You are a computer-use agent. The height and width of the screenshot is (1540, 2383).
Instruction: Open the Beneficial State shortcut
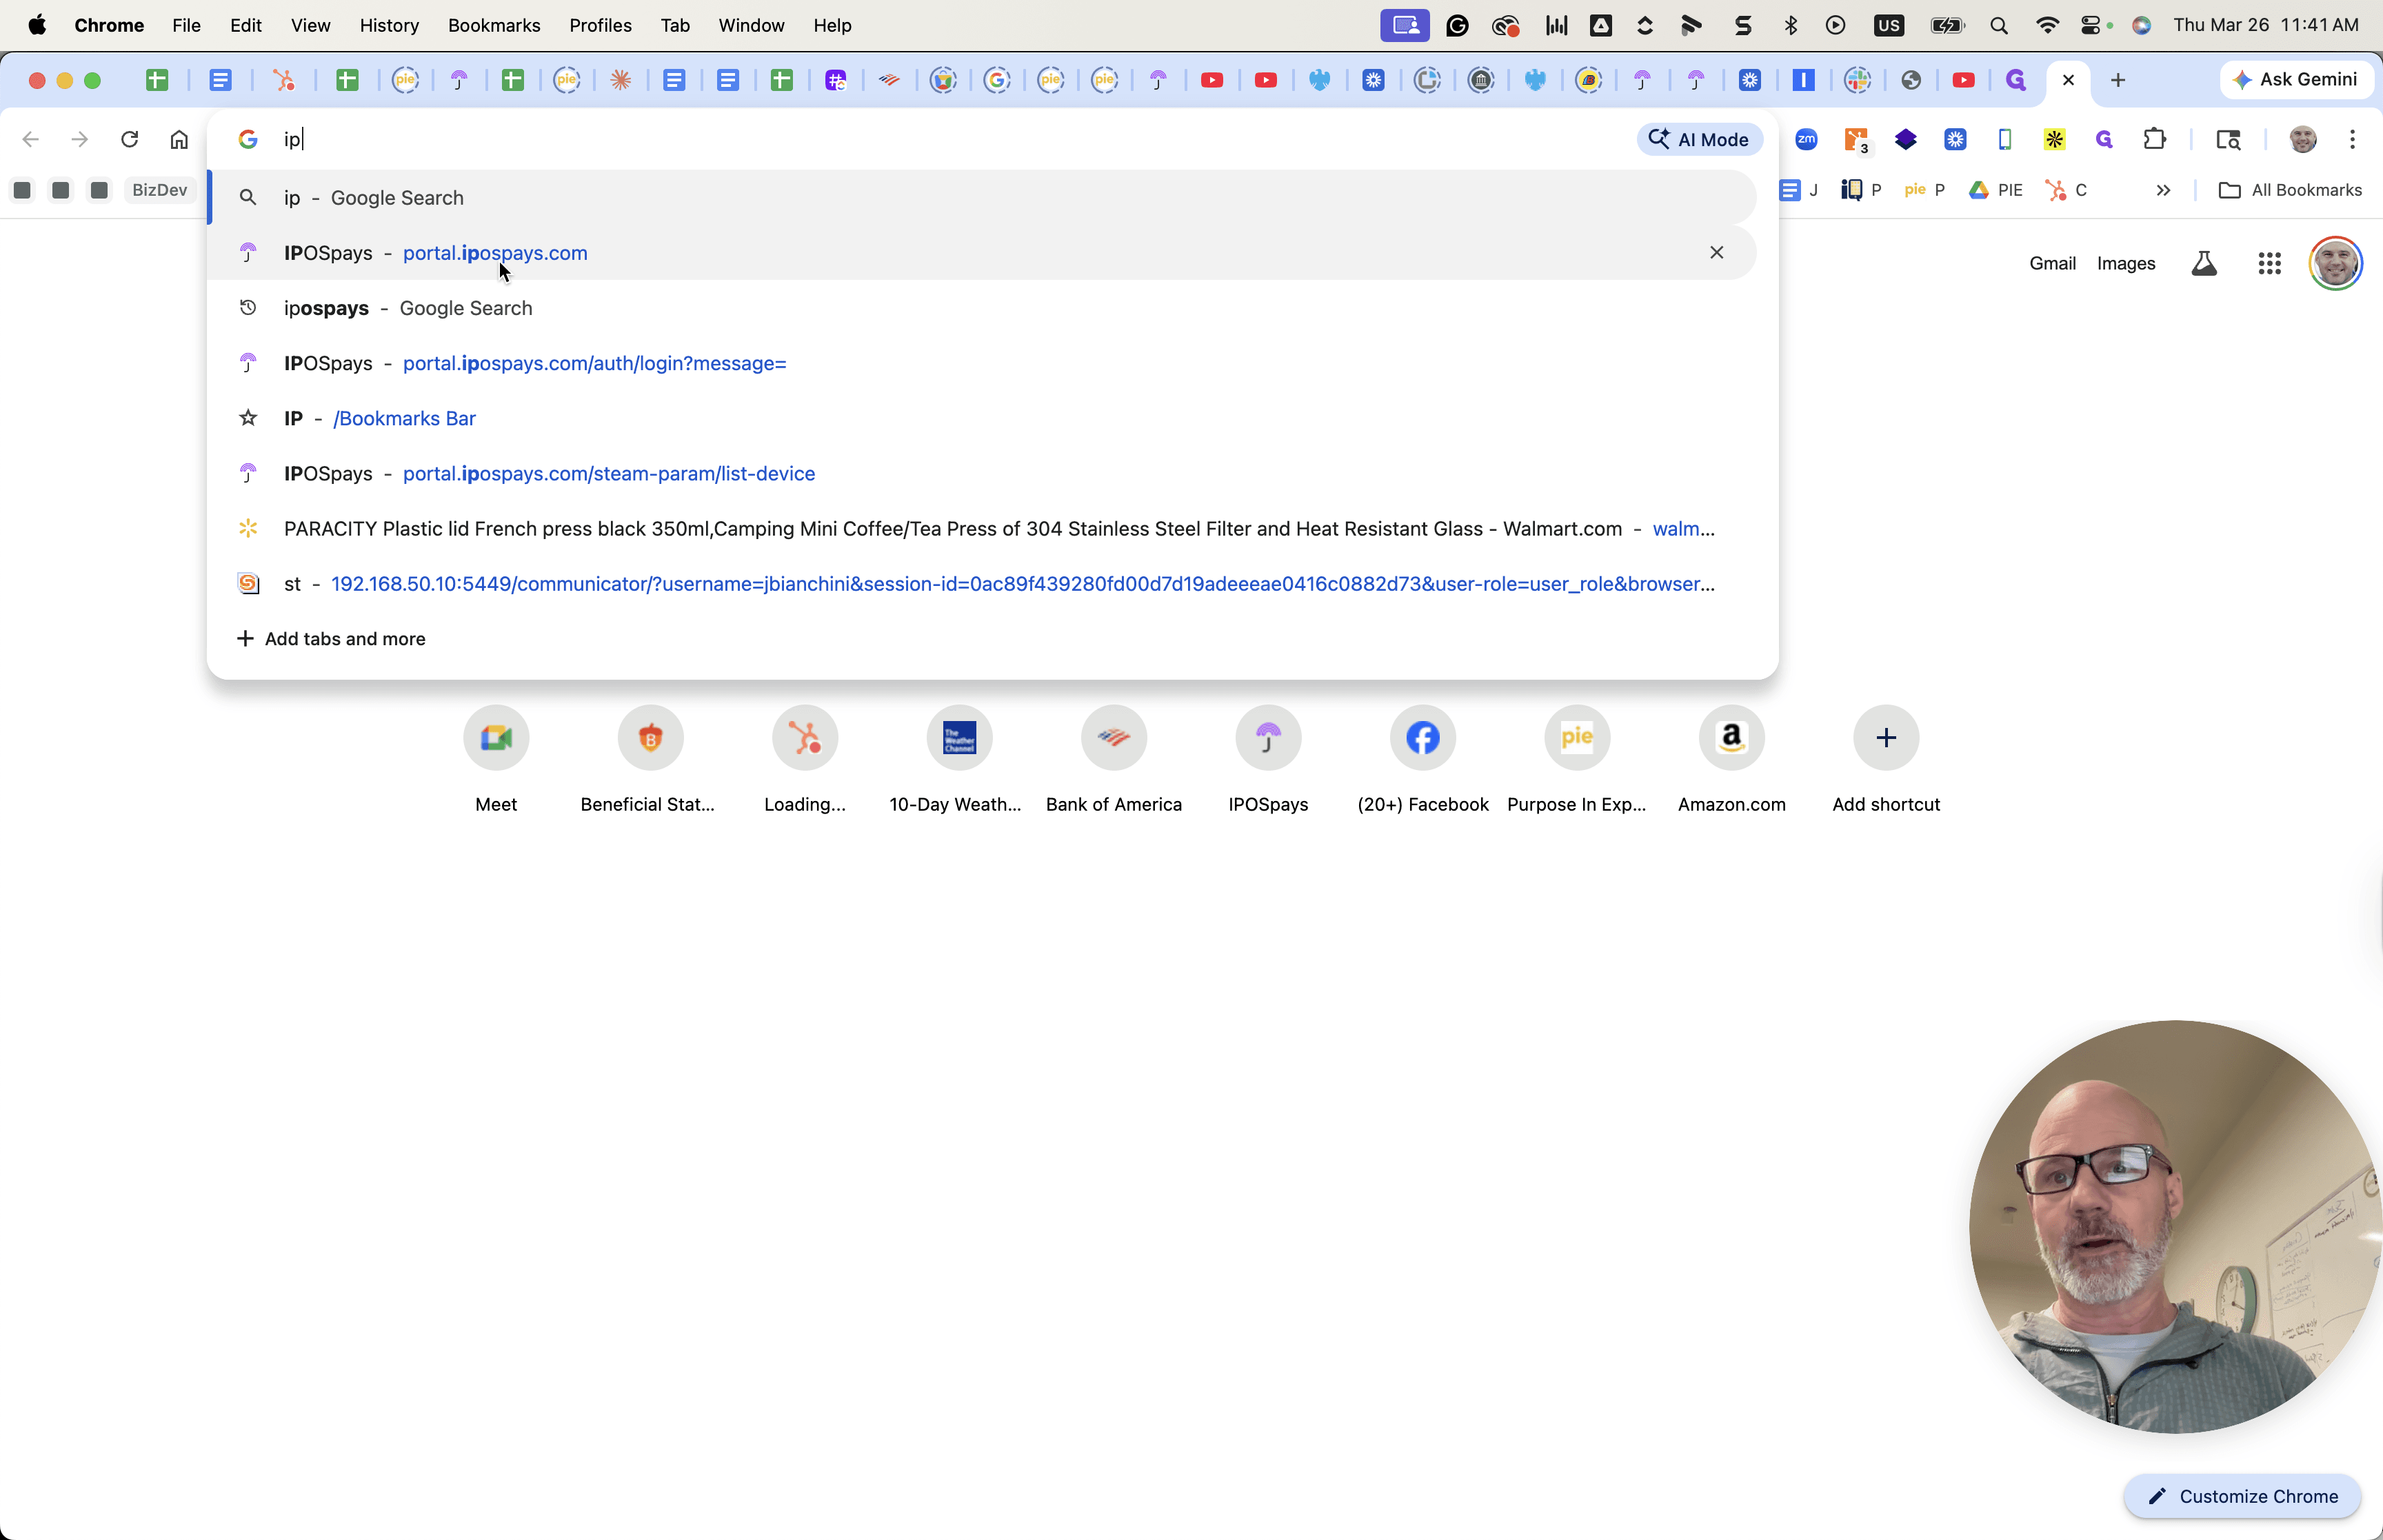pyautogui.click(x=650, y=759)
